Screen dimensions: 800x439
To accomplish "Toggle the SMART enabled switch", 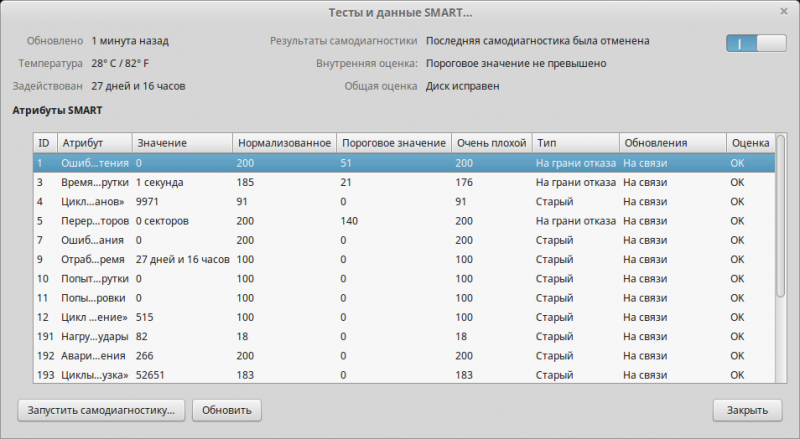I will click(756, 44).
